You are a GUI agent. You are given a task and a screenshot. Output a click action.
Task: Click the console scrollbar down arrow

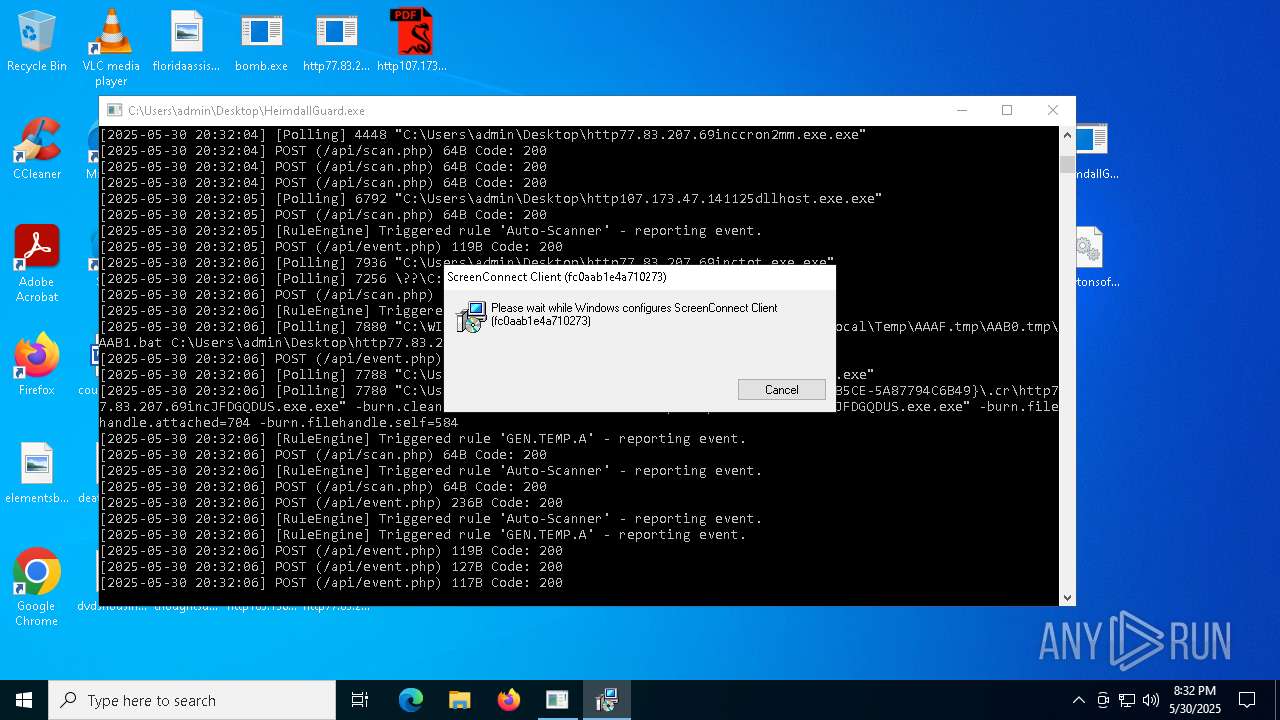click(x=1067, y=597)
